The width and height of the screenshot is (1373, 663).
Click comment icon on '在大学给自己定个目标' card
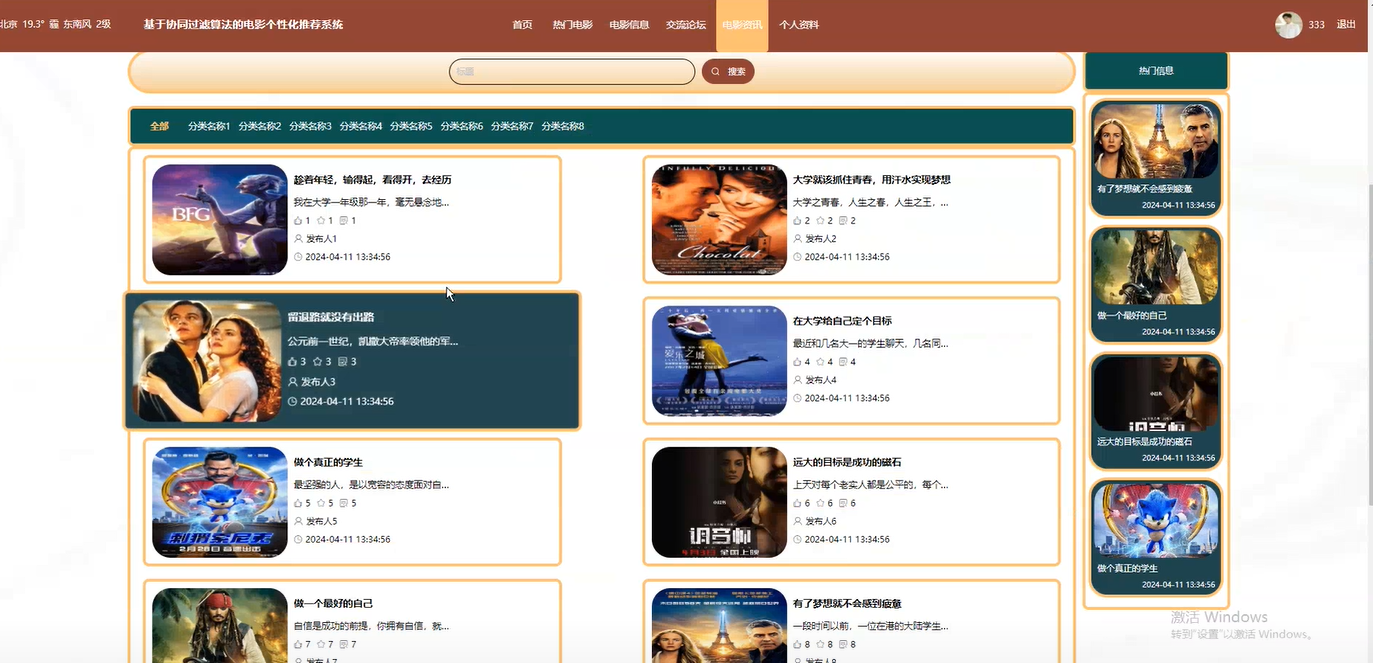point(843,362)
